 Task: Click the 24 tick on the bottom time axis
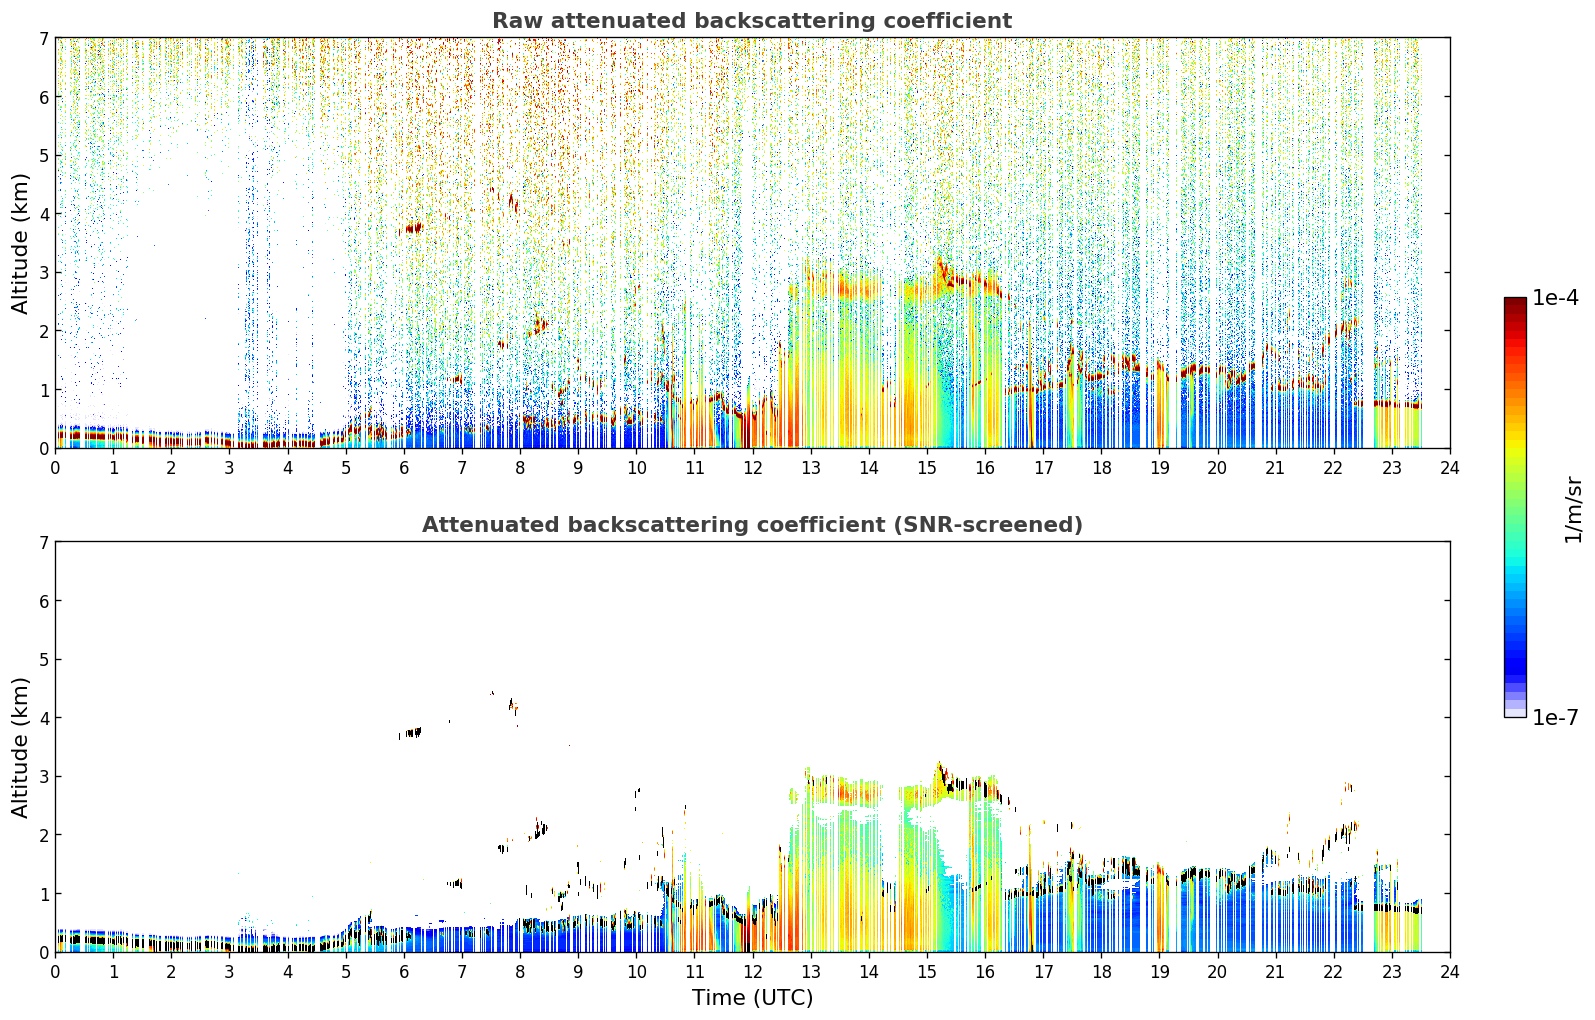pyautogui.click(x=1449, y=972)
